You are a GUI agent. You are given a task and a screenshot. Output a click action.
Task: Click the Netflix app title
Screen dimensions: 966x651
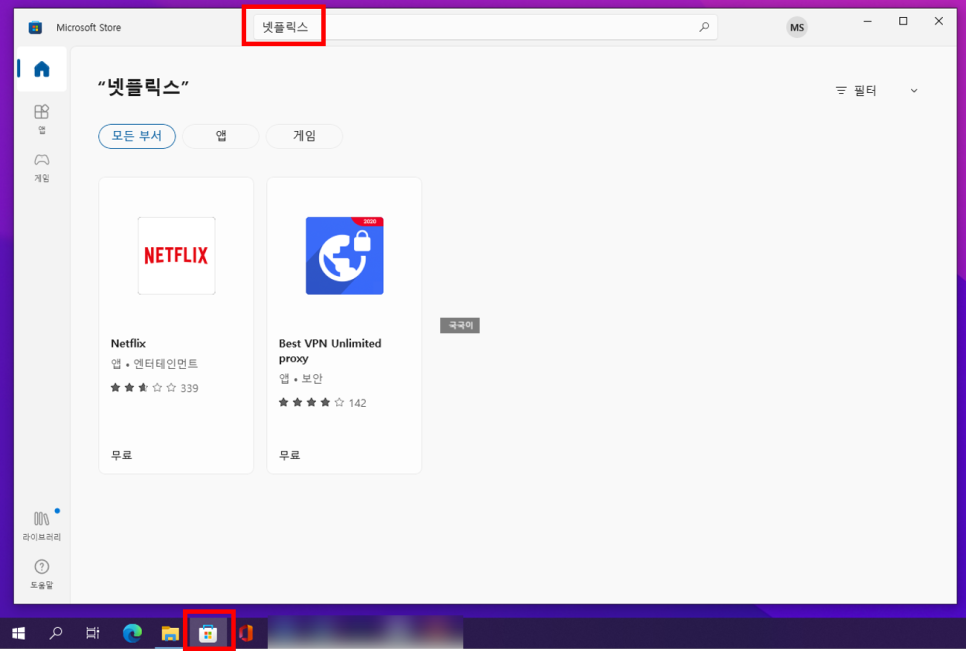click(128, 344)
